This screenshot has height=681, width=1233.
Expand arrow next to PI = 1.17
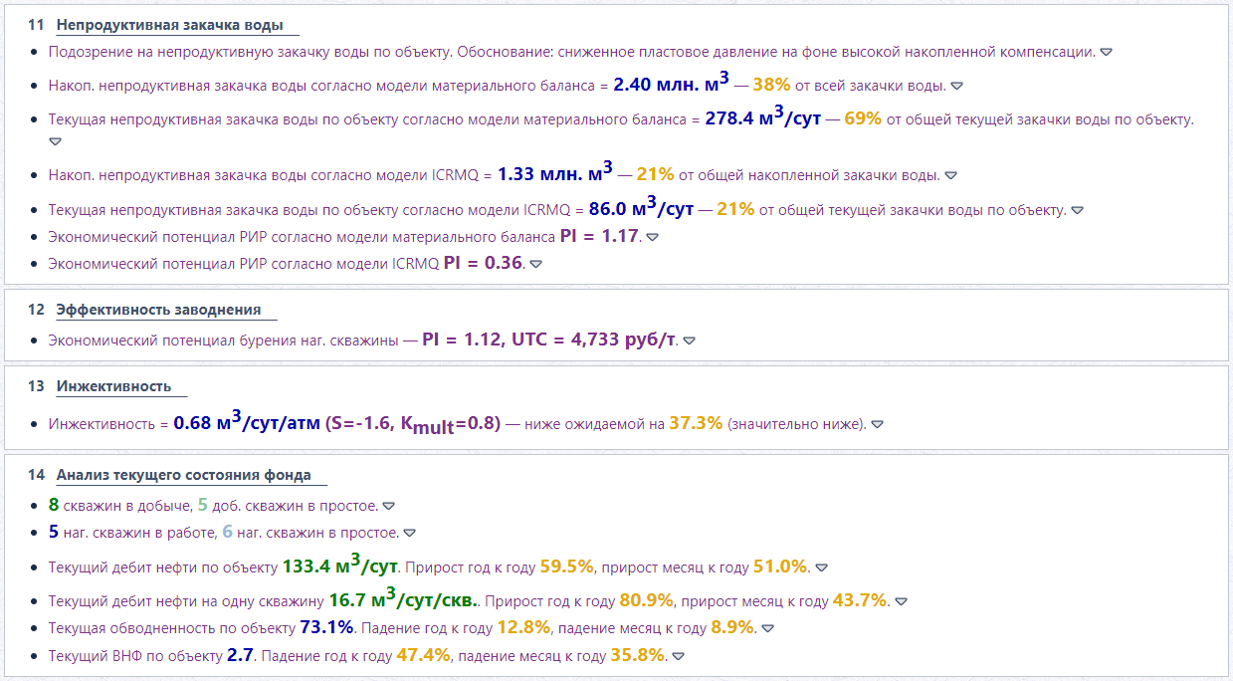(652, 238)
